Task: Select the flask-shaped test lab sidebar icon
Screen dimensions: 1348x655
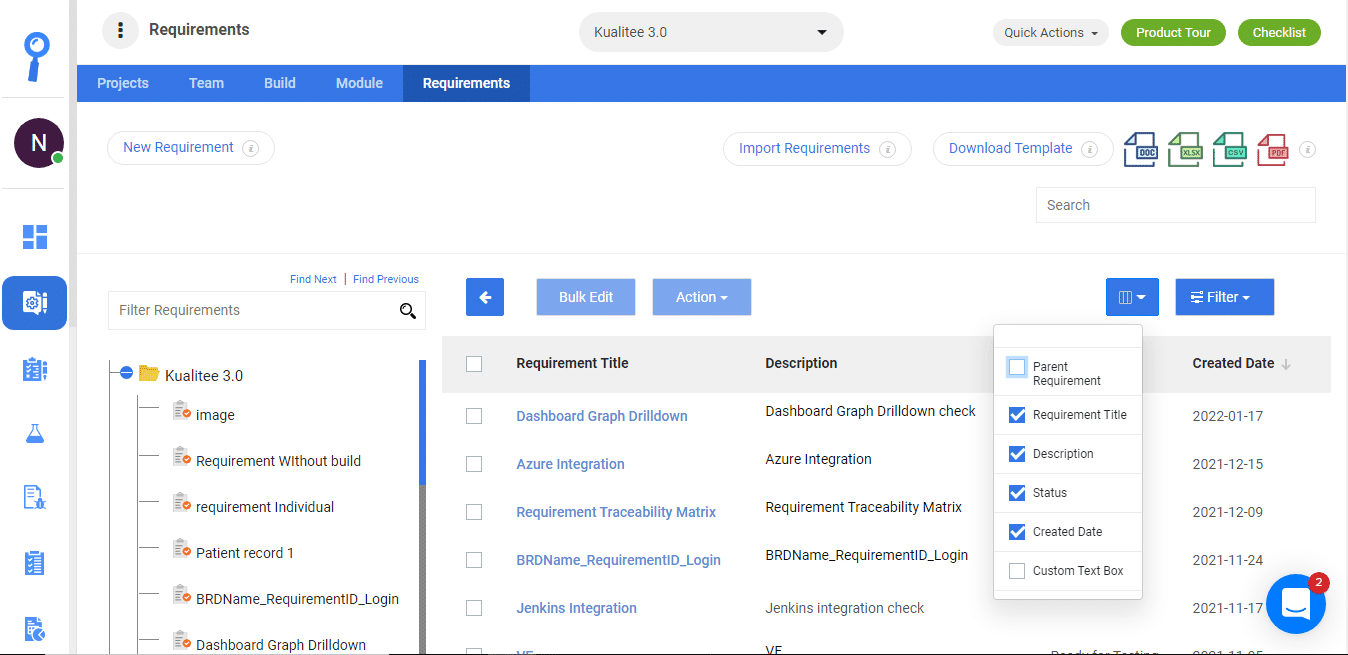Action: pos(34,433)
